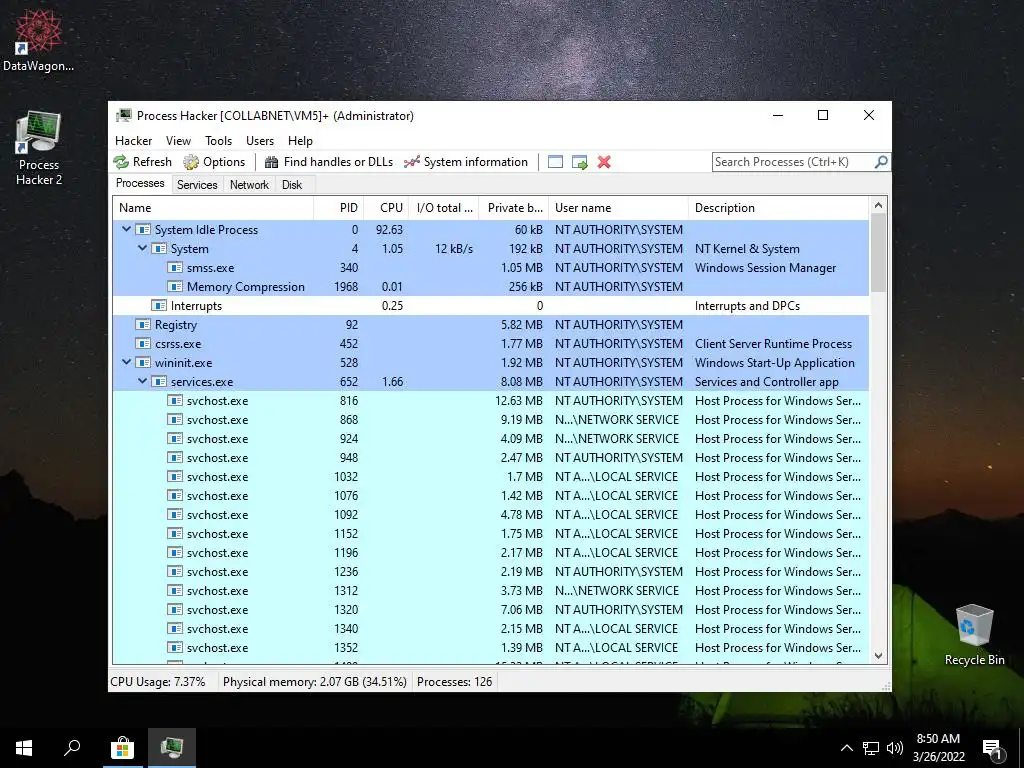Click the 12.63 MB private bytes cell
The height and width of the screenshot is (768, 1024).
(x=519, y=400)
